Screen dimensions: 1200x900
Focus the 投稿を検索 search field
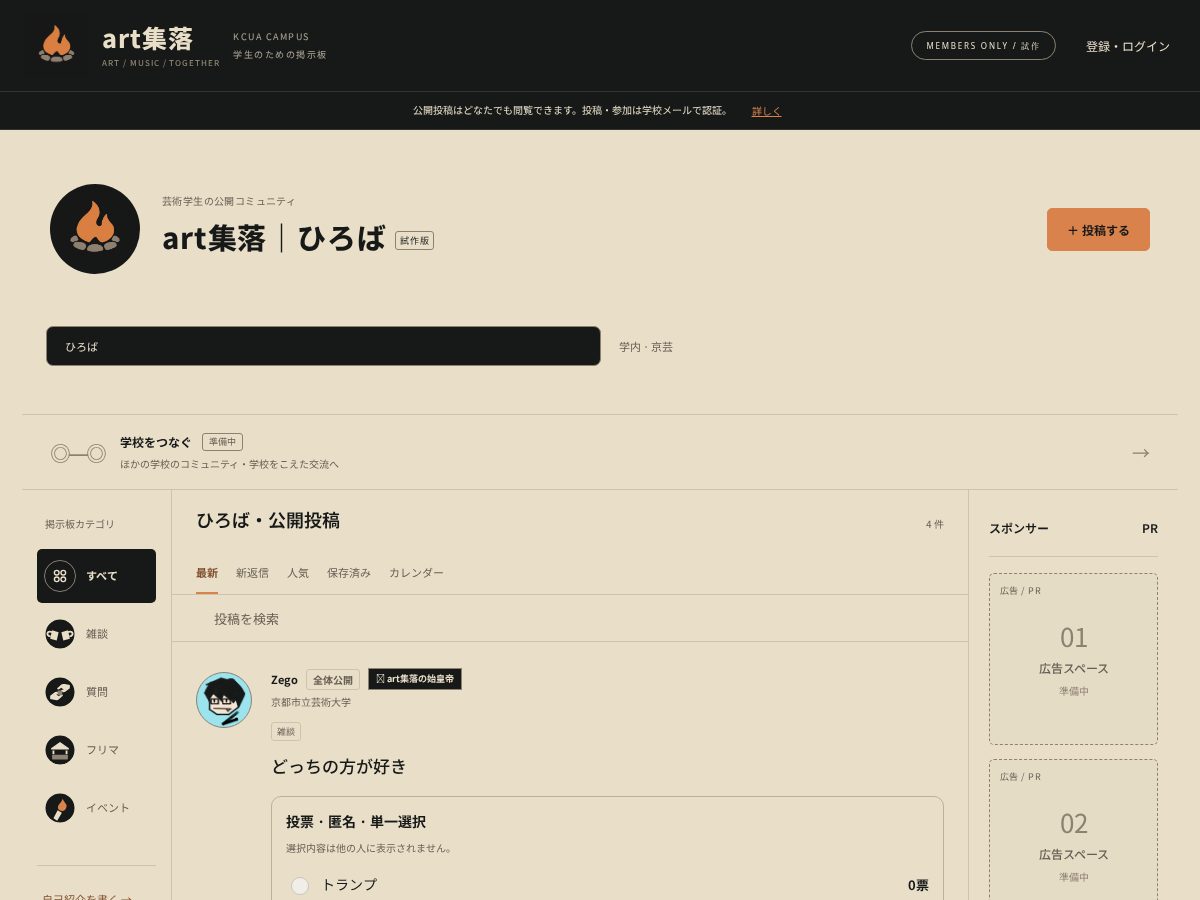point(570,619)
